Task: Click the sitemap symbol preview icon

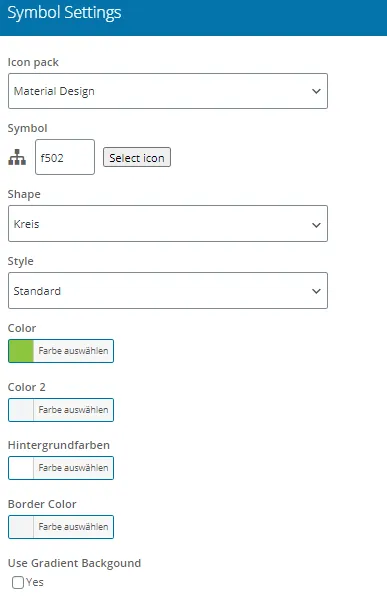Action: coord(17,157)
